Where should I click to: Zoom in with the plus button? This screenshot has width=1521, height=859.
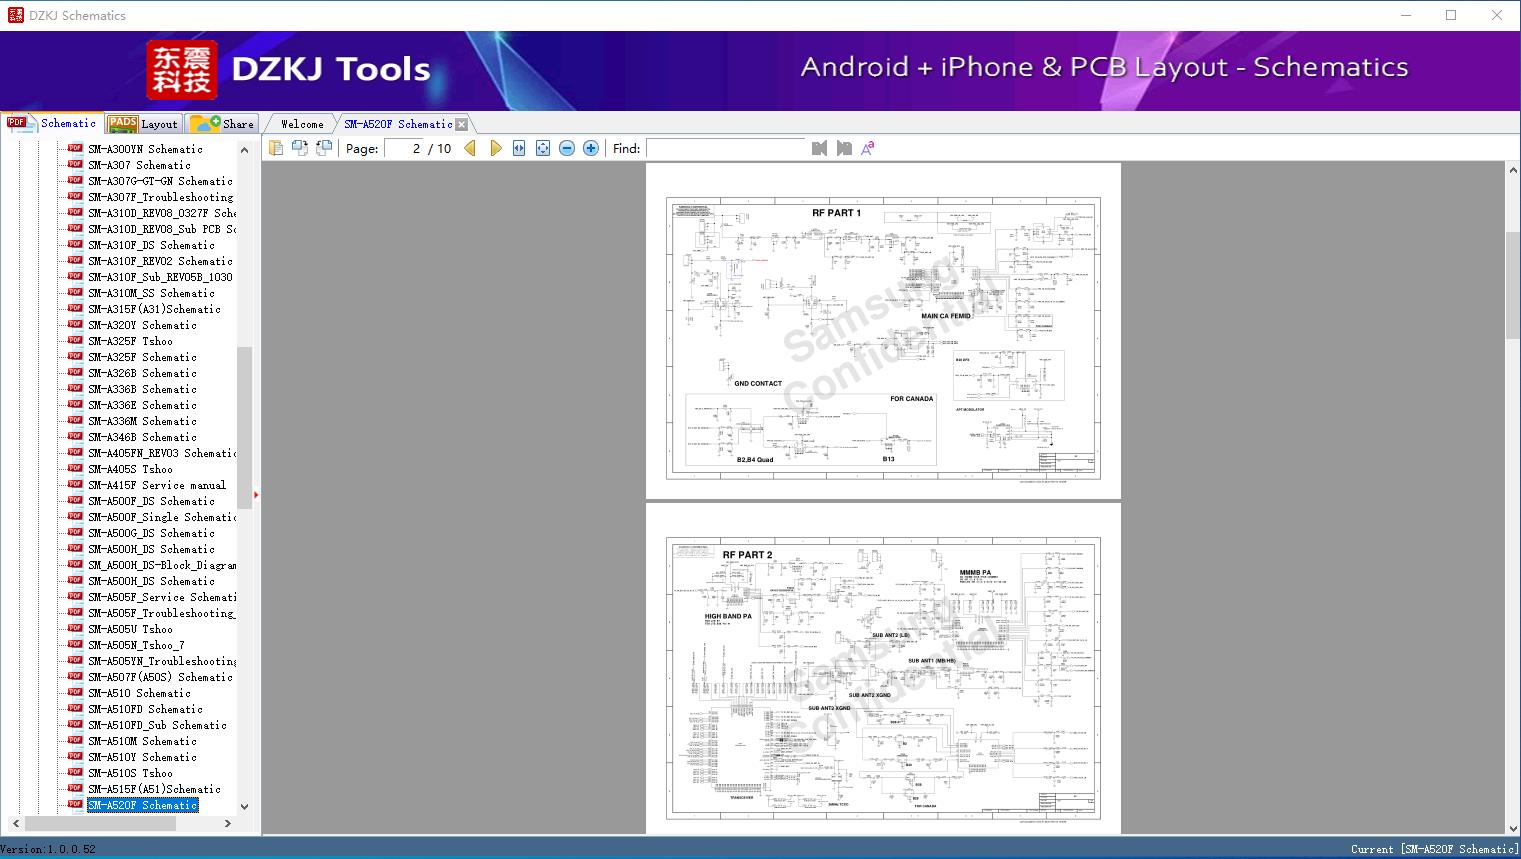(x=591, y=148)
